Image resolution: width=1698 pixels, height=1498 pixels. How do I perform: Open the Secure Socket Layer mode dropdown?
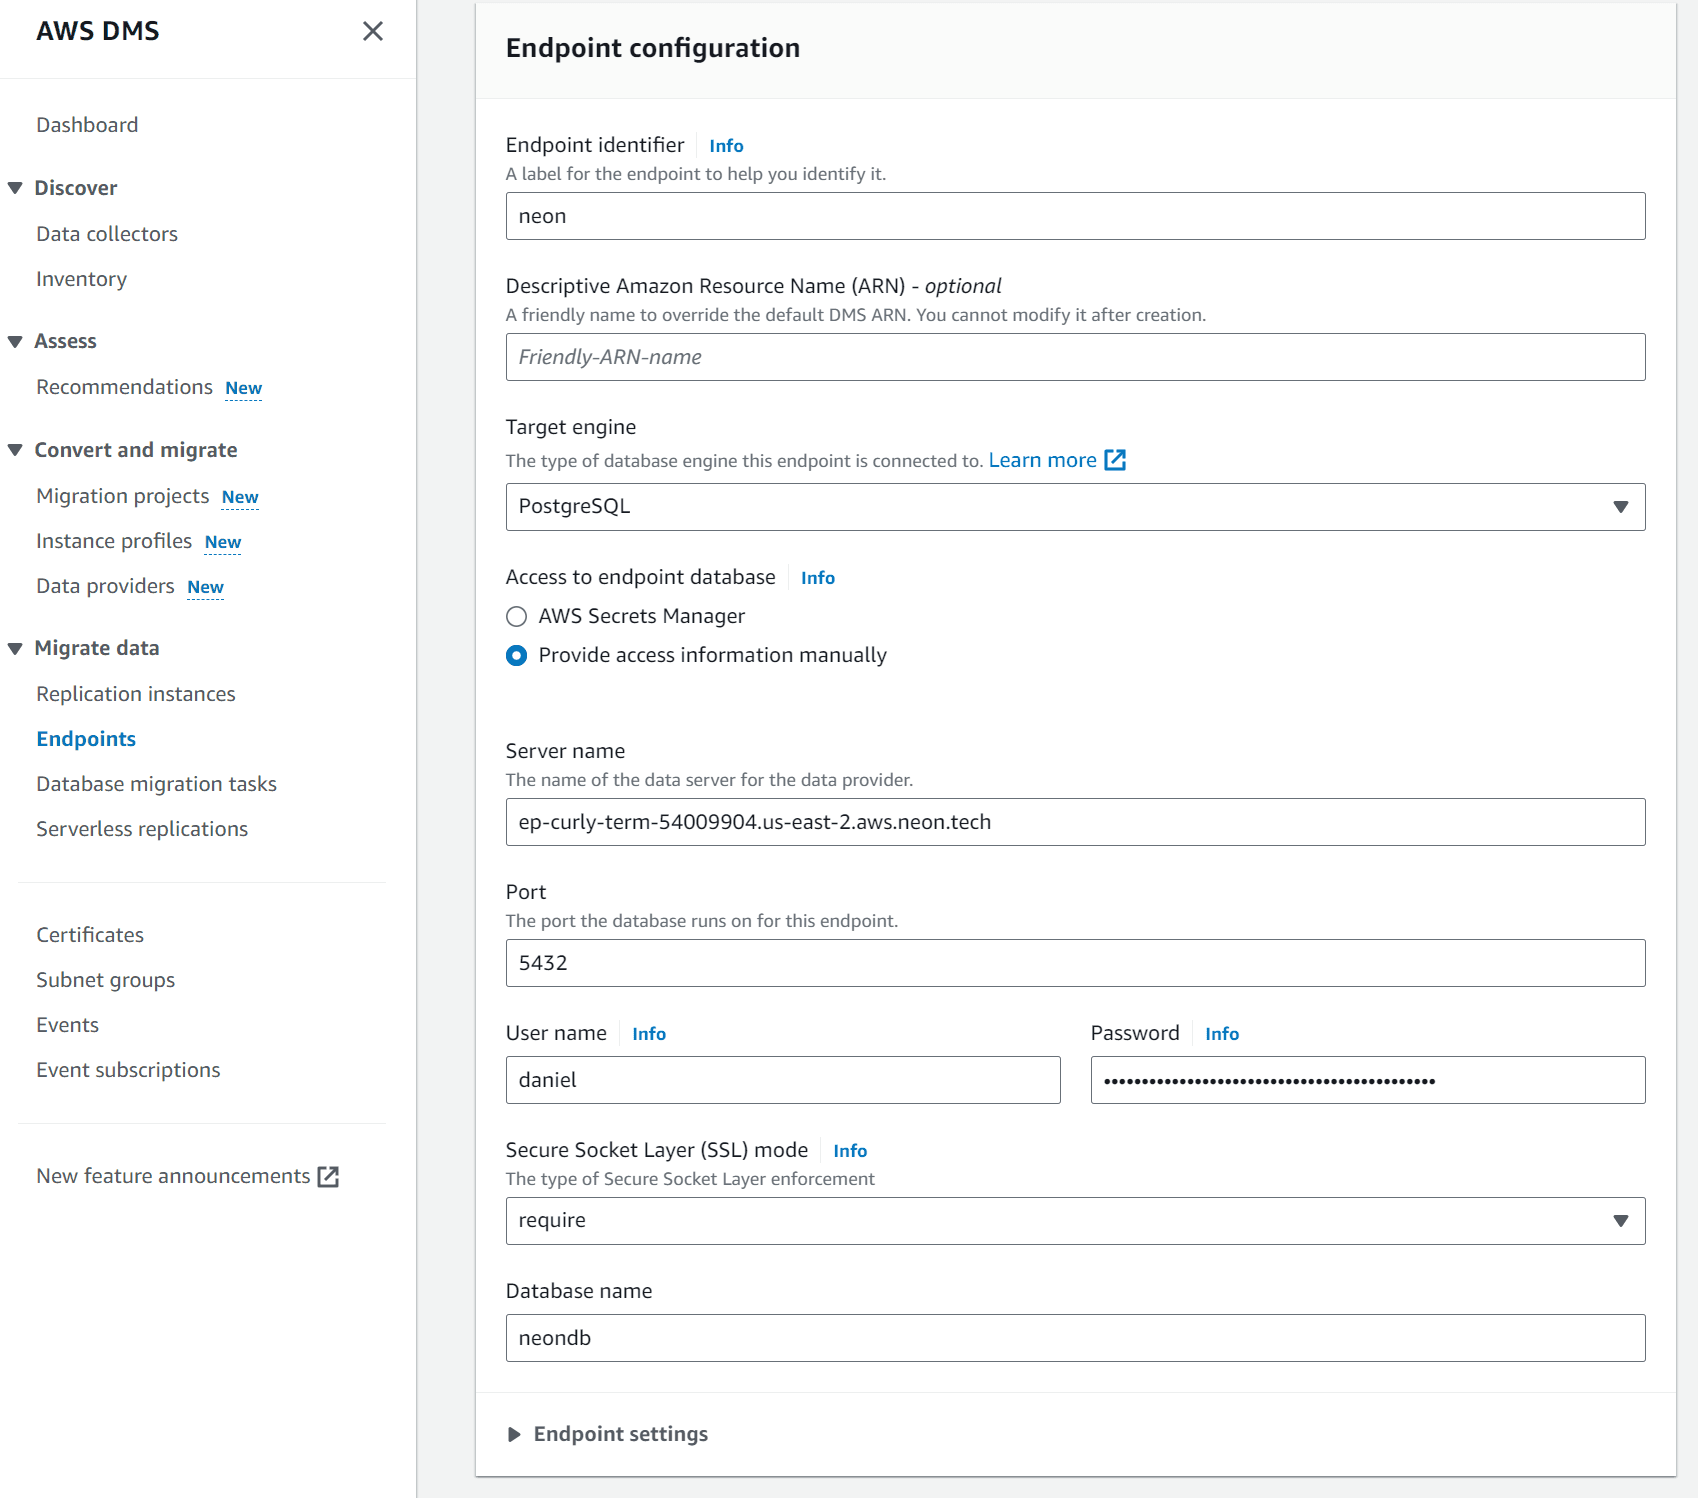[x=1621, y=1220]
